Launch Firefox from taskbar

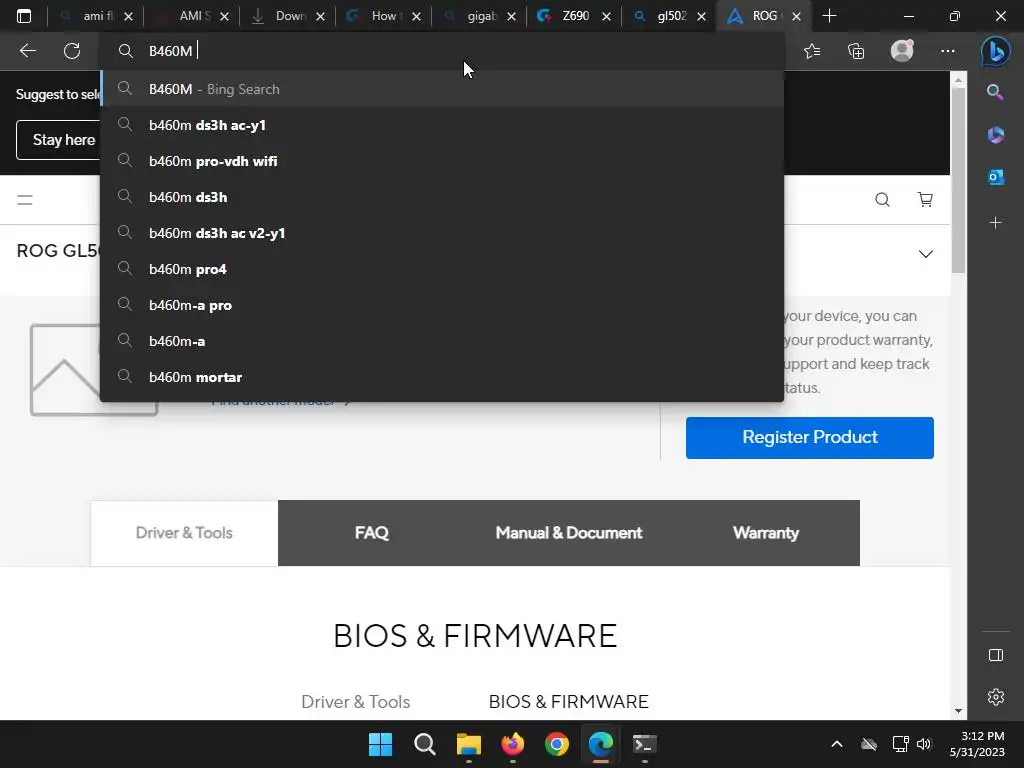pos(513,744)
